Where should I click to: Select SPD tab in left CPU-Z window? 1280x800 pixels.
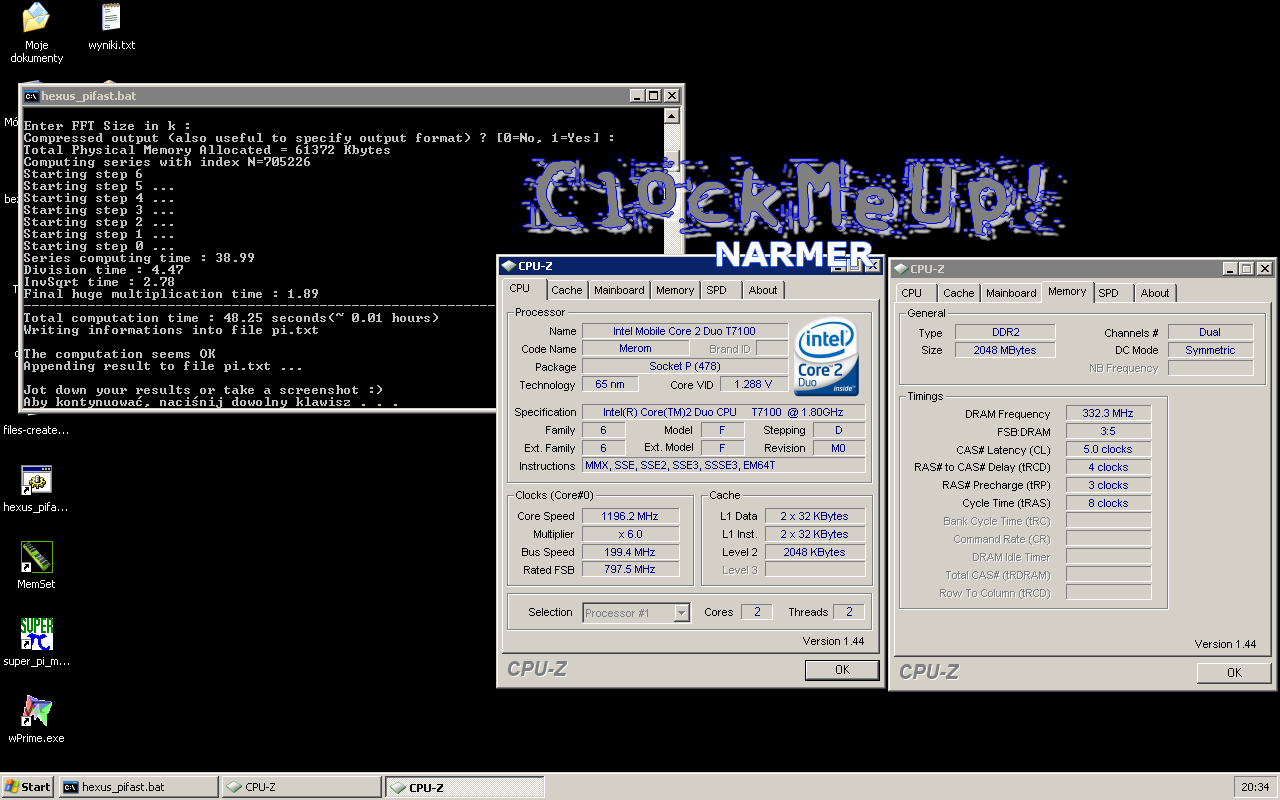pos(720,290)
